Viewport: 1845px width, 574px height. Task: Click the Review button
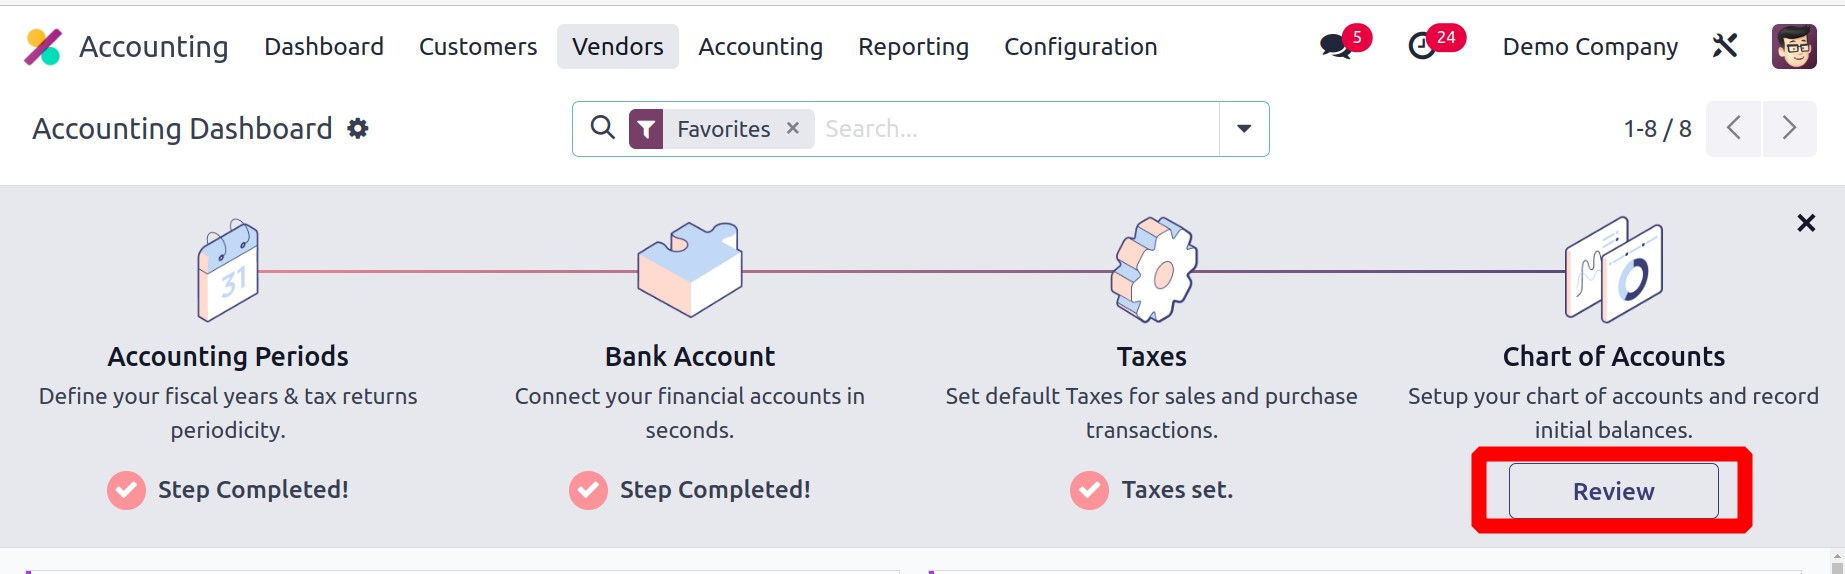(x=1613, y=491)
